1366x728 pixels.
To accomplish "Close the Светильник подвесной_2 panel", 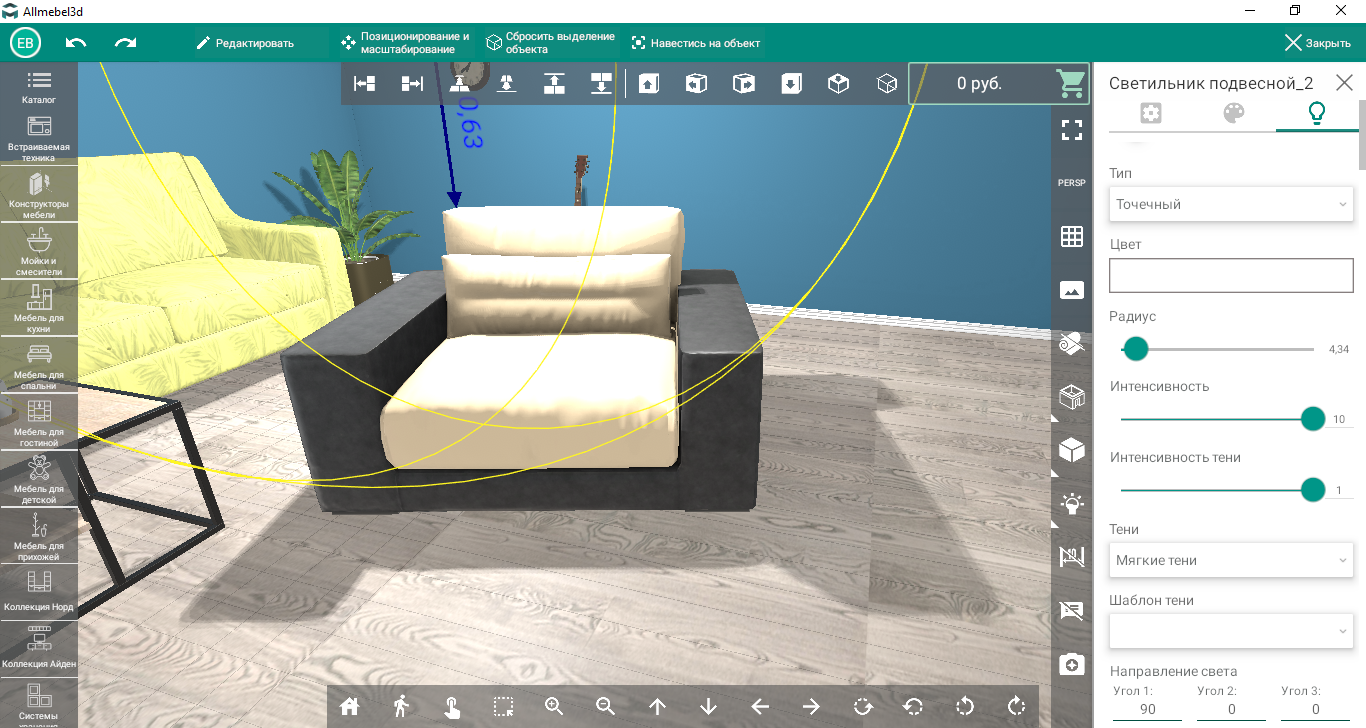I will pyautogui.click(x=1344, y=83).
